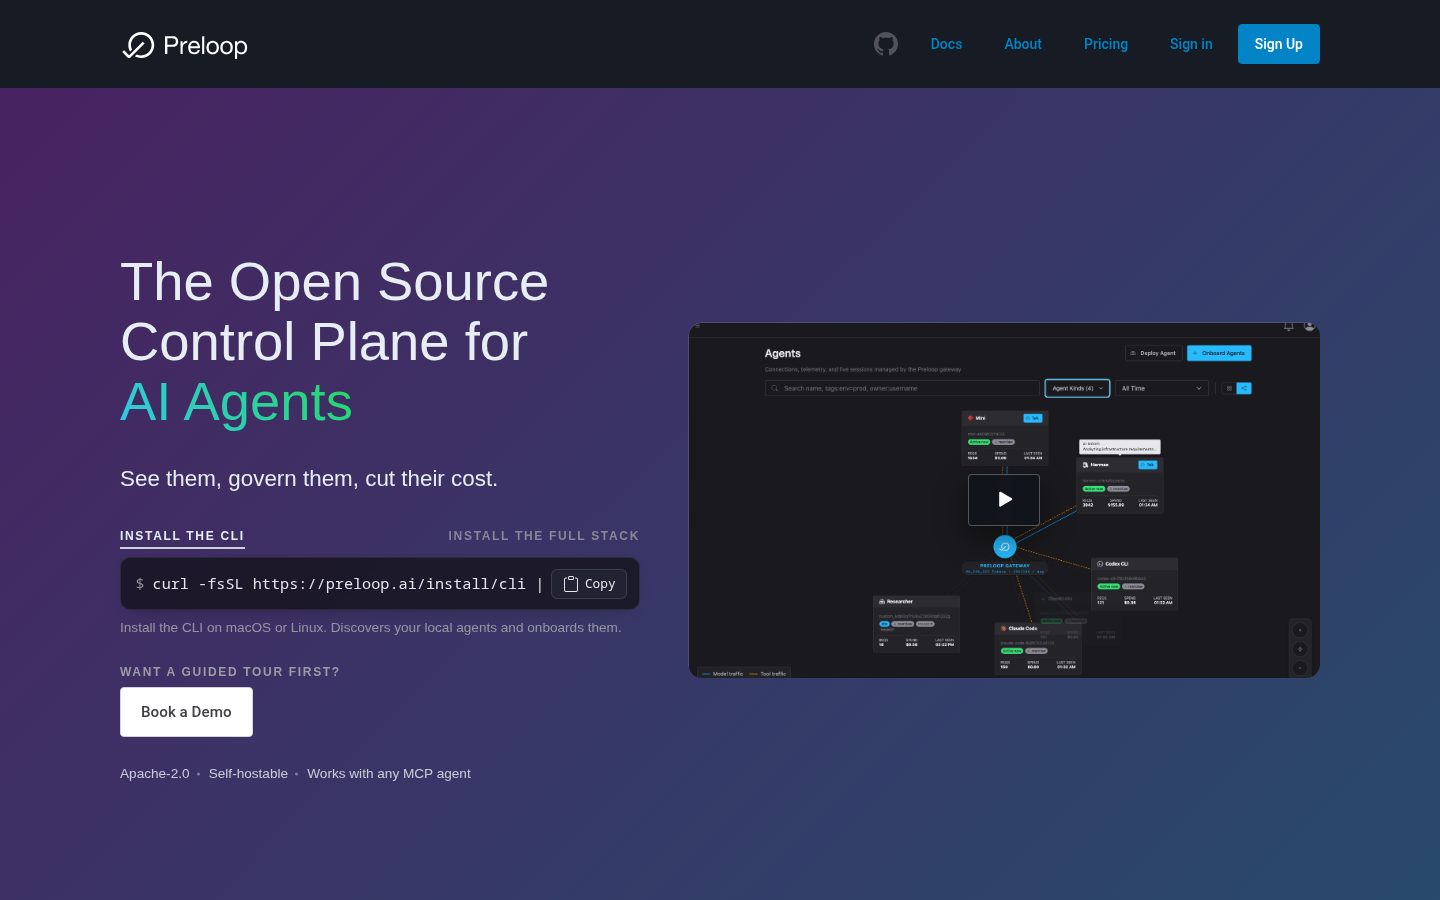
Task: Click 'Works with any MCP agent' text
Action: (389, 773)
